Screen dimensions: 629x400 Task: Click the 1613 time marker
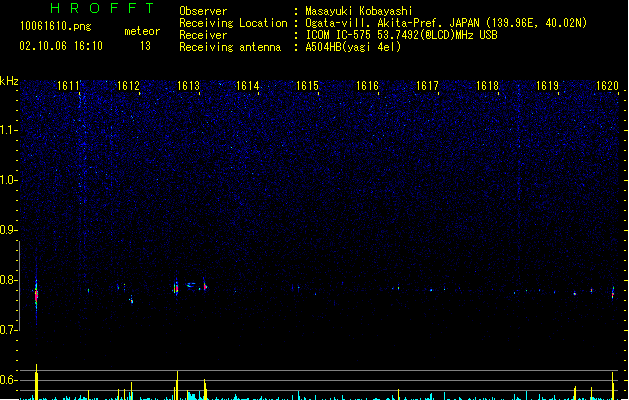[x=188, y=86]
